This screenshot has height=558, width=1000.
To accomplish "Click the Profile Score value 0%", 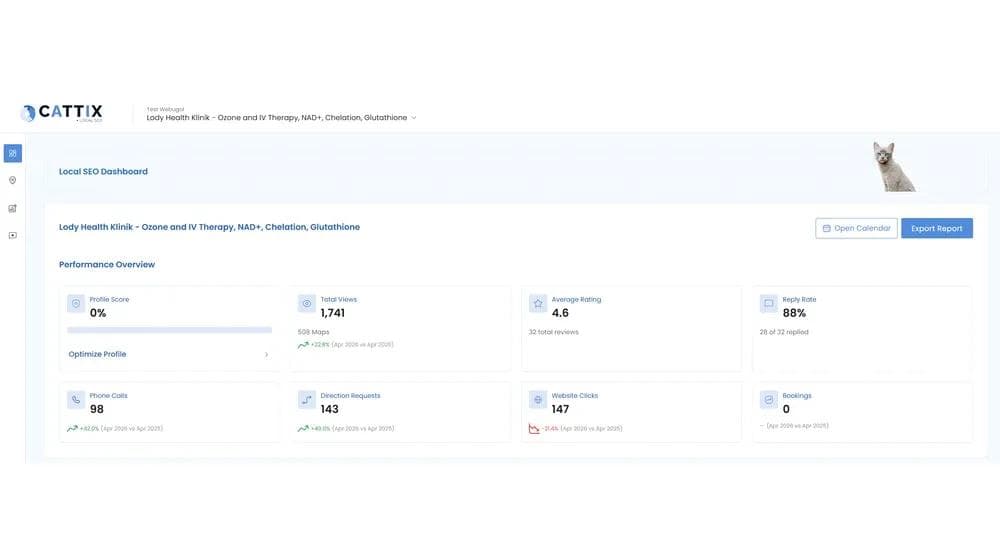I will tap(98, 313).
